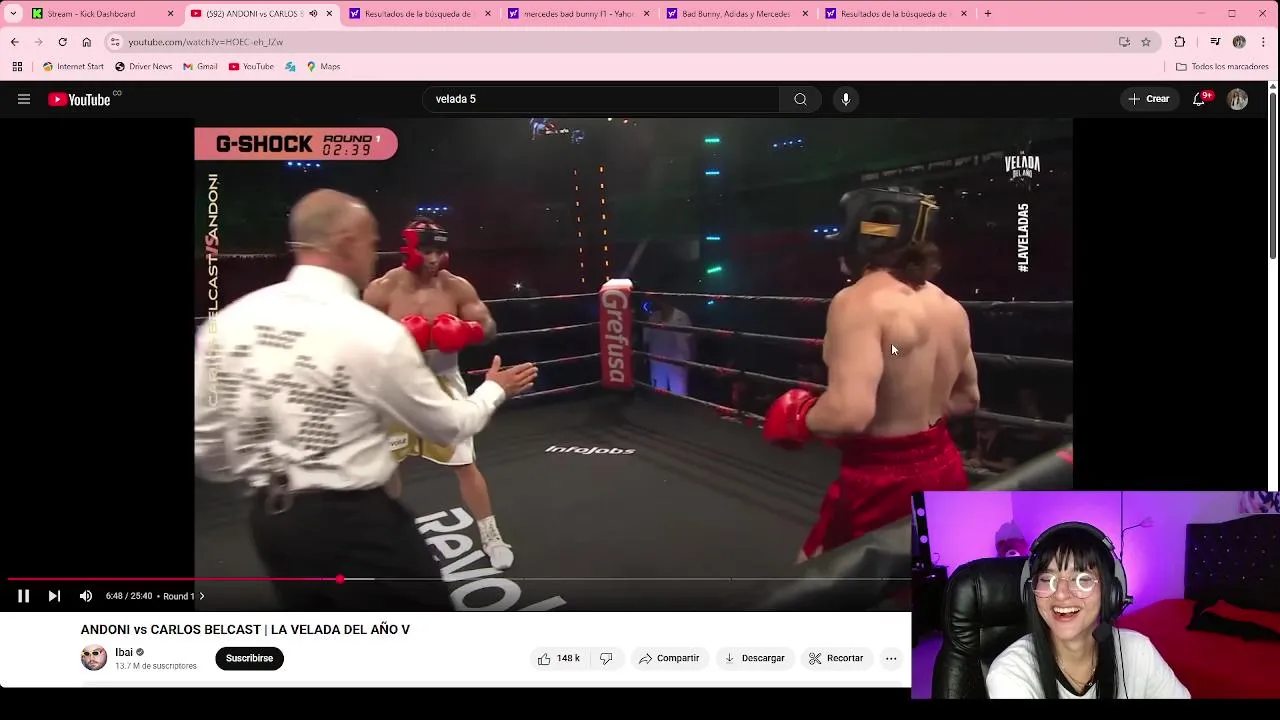The height and width of the screenshot is (720, 1280).
Task: Open the Chrome three-dot menu
Action: point(1264,42)
